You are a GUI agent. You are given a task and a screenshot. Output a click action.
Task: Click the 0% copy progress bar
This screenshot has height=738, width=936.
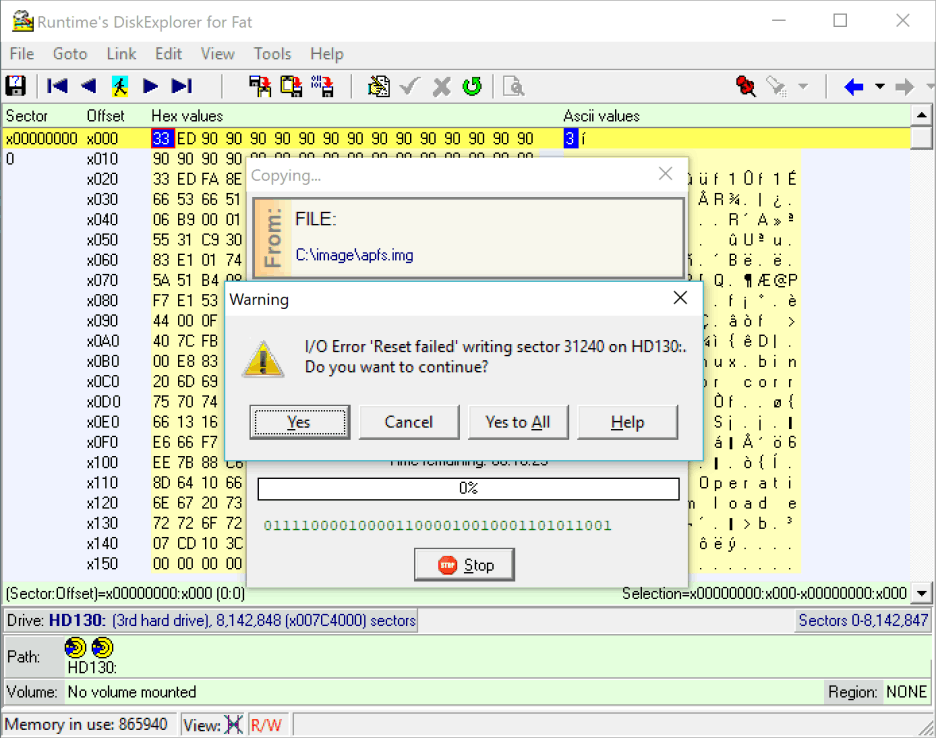pos(468,489)
